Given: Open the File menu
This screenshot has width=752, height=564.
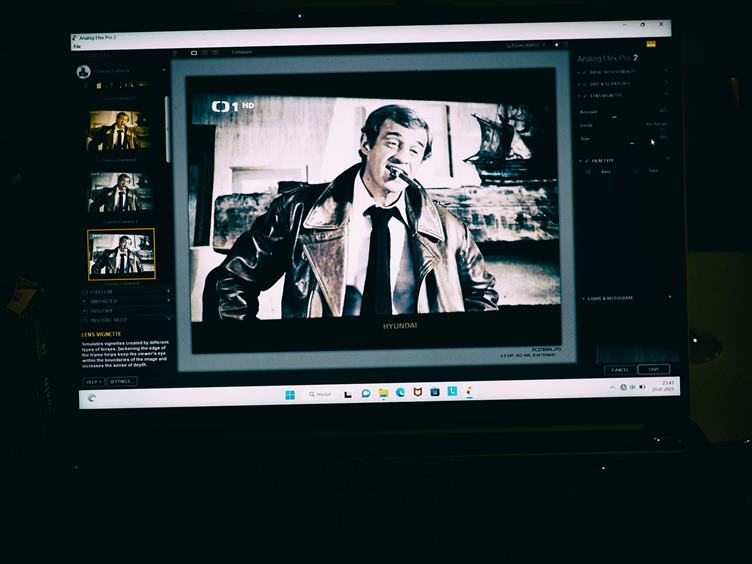Looking at the screenshot, I should pos(77,47).
